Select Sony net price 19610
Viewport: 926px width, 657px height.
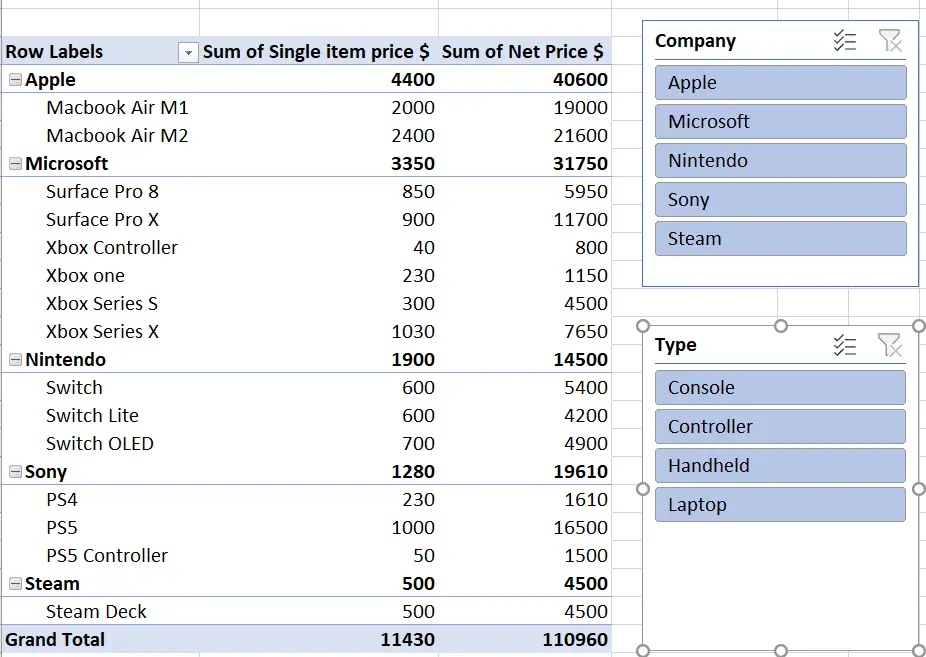point(580,472)
